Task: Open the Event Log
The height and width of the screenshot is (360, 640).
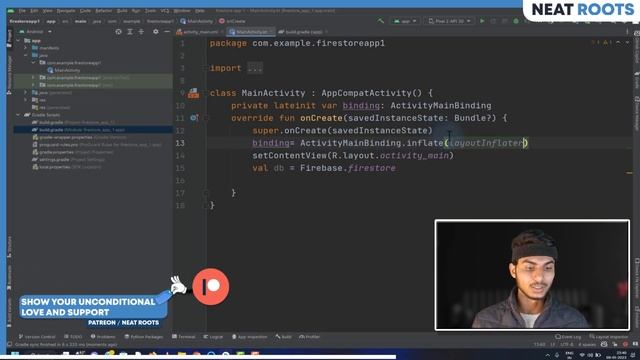Action: click(x=568, y=337)
